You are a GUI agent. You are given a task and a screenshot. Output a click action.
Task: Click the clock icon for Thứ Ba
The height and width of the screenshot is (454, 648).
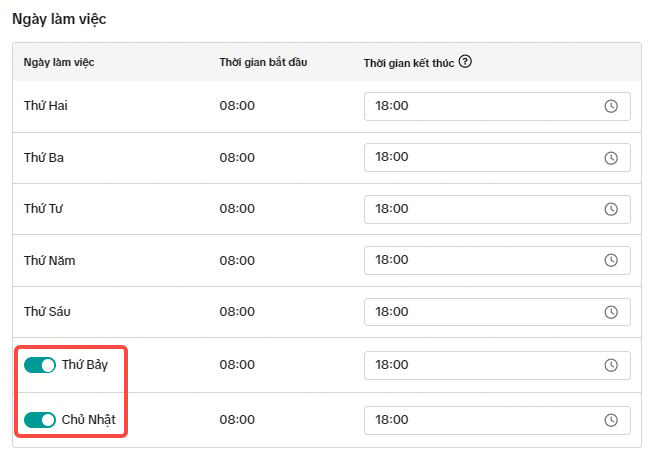[x=611, y=158]
